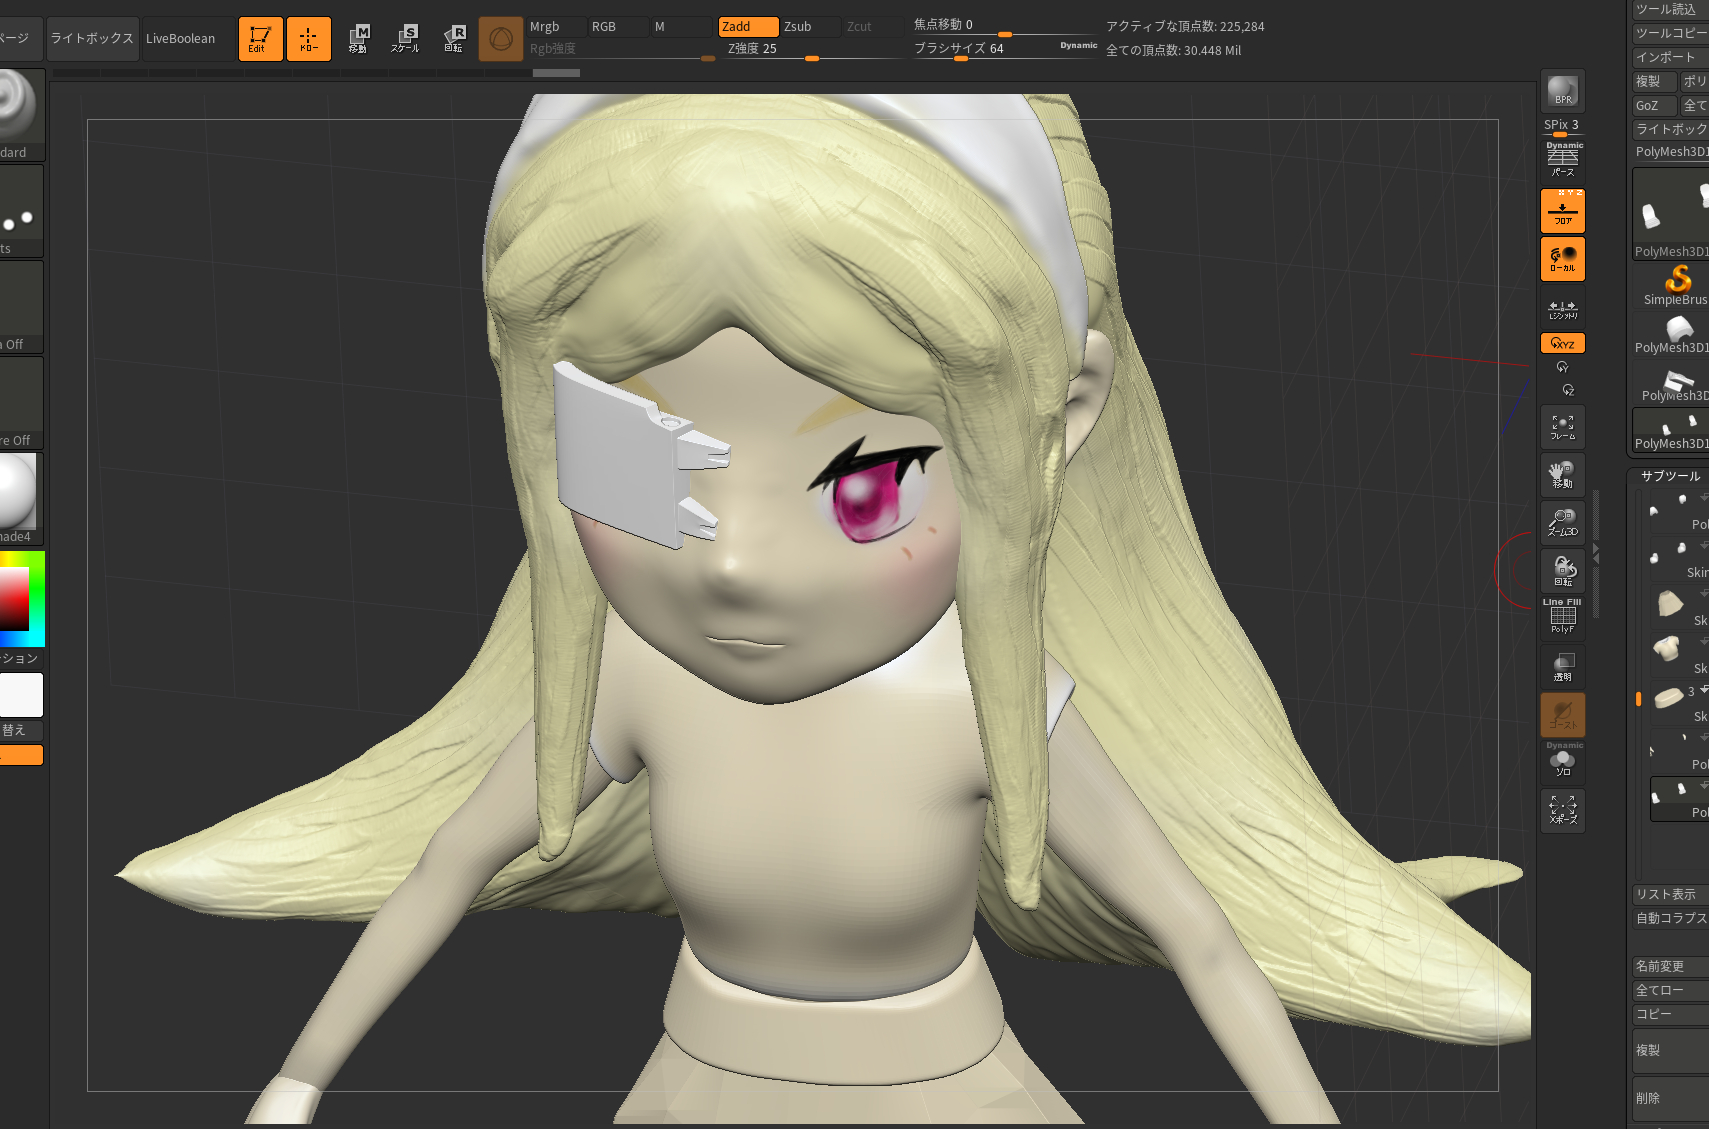Select the belt ring subtool thumbnail

click(x=1668, y=698)
